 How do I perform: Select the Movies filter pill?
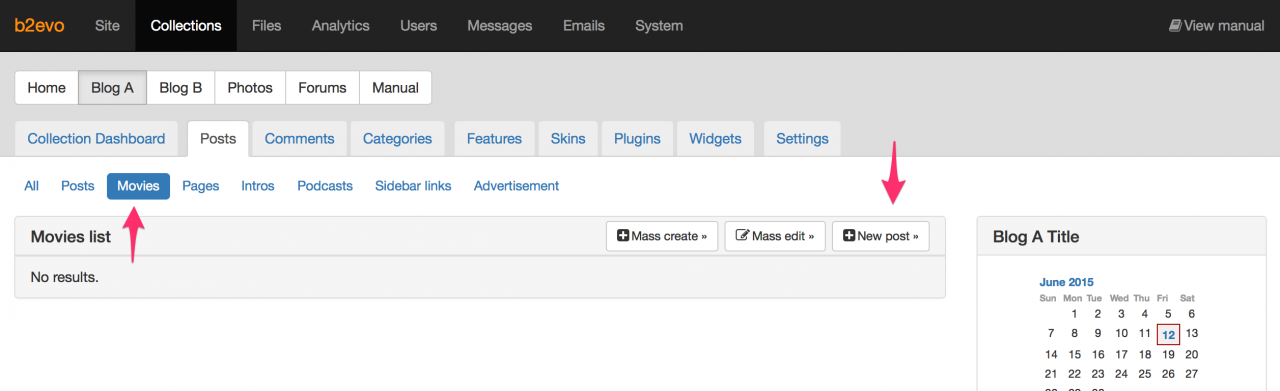(138, 186)
